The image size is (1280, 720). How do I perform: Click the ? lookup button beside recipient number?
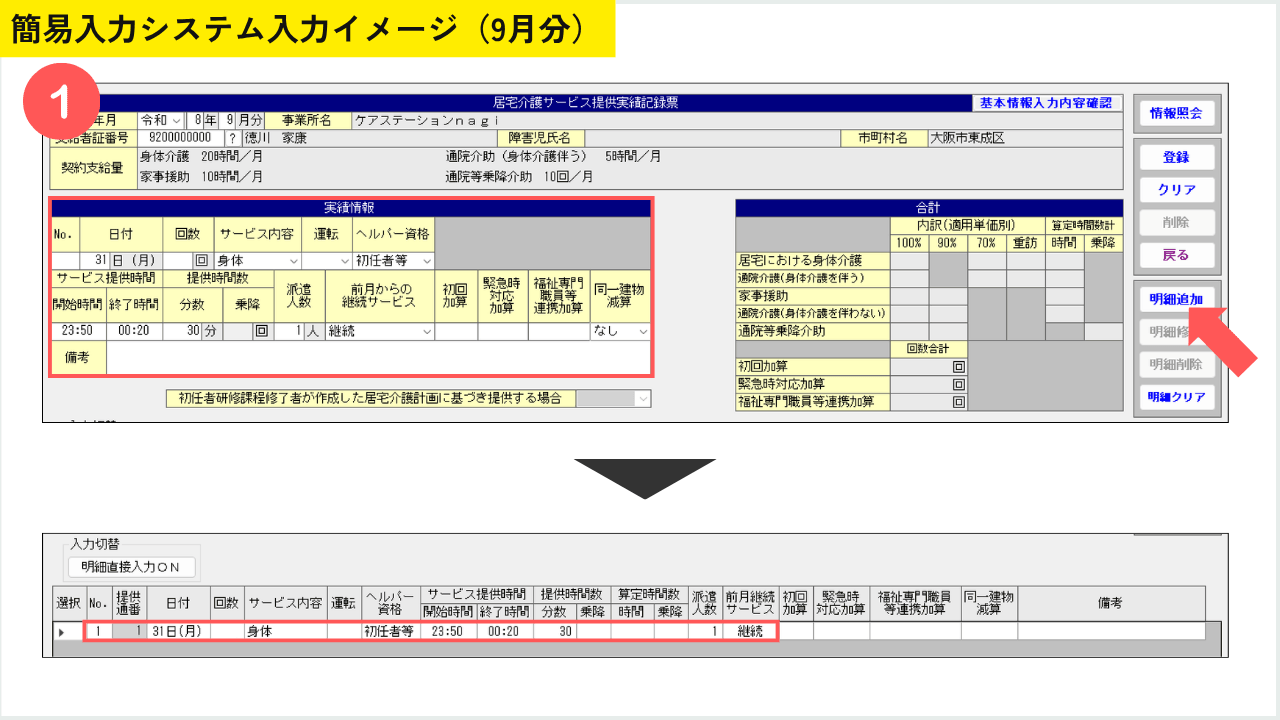click(231, 138)
